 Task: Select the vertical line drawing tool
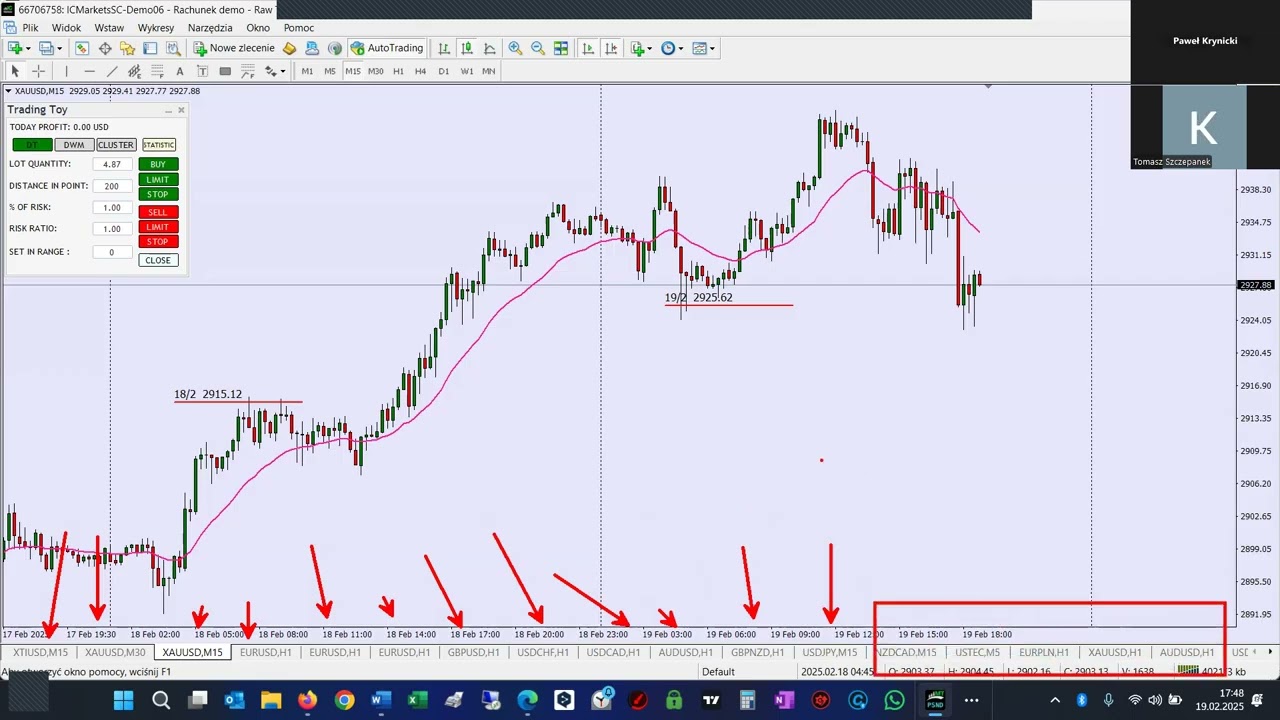point(66,71)
